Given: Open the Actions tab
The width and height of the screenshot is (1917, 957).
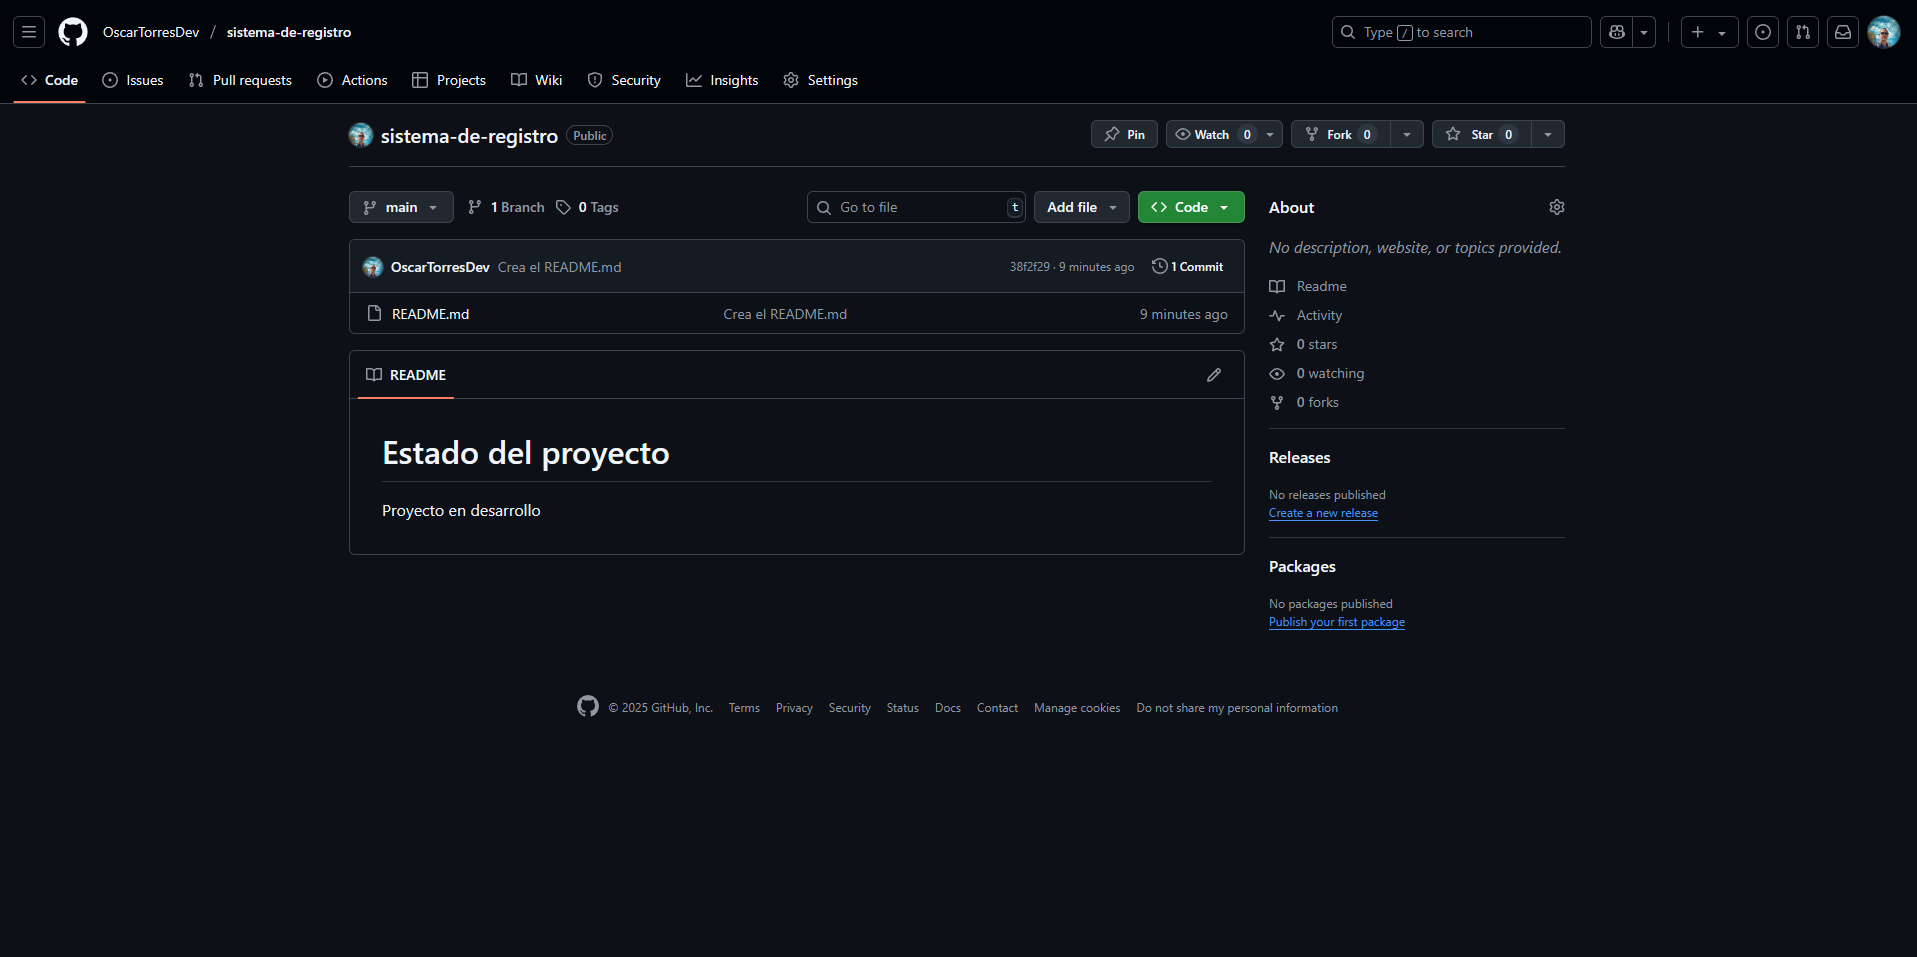Looking at the screenshot, I should (x=352, y=80).
